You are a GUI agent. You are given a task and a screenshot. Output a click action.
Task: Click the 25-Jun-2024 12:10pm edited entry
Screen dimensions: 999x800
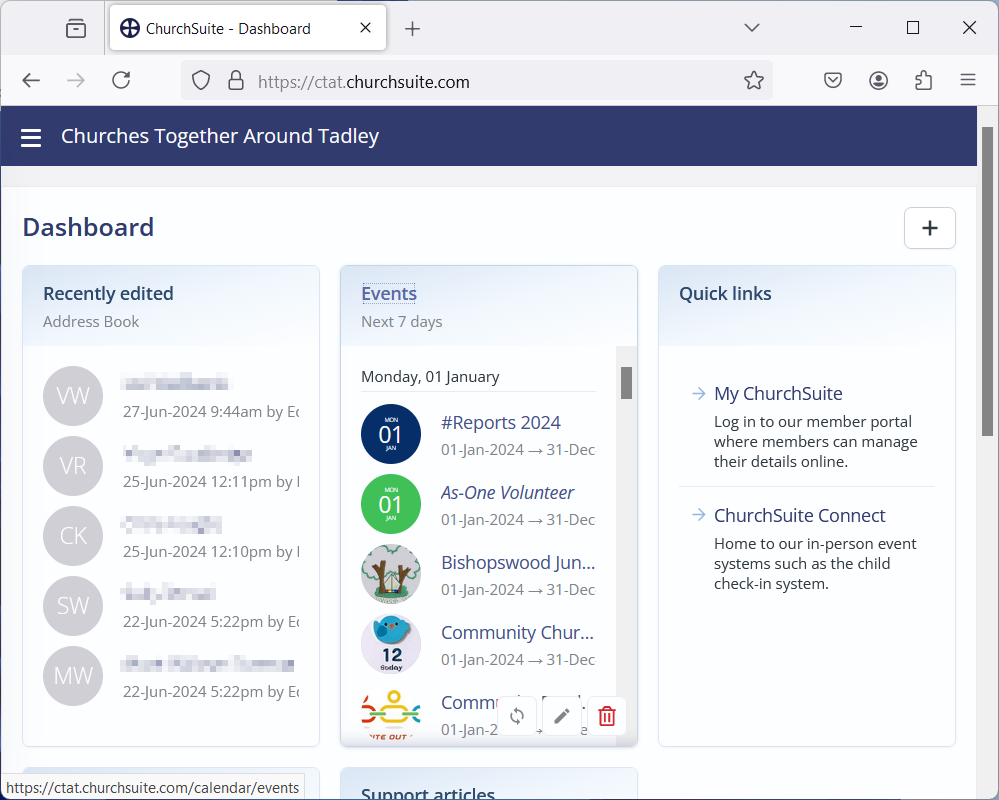click(x=210, y=552)
